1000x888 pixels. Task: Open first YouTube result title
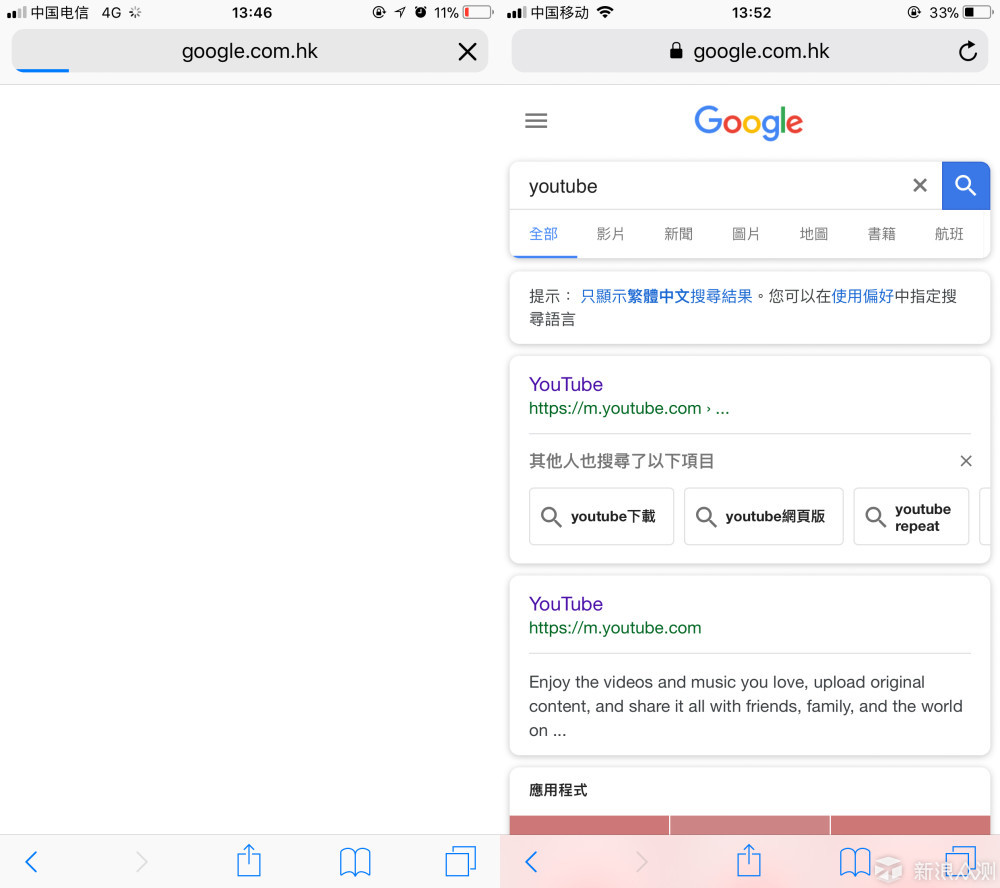566,384
